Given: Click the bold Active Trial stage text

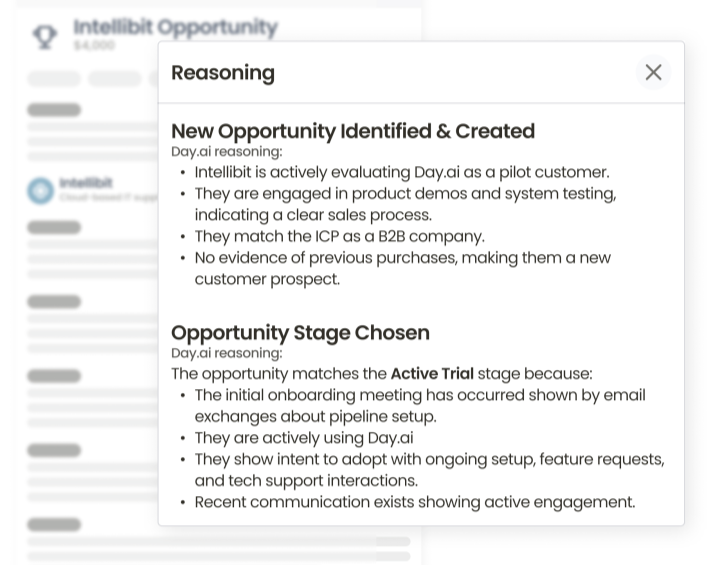Looking at the screenshot, I should tap(432, 374).
